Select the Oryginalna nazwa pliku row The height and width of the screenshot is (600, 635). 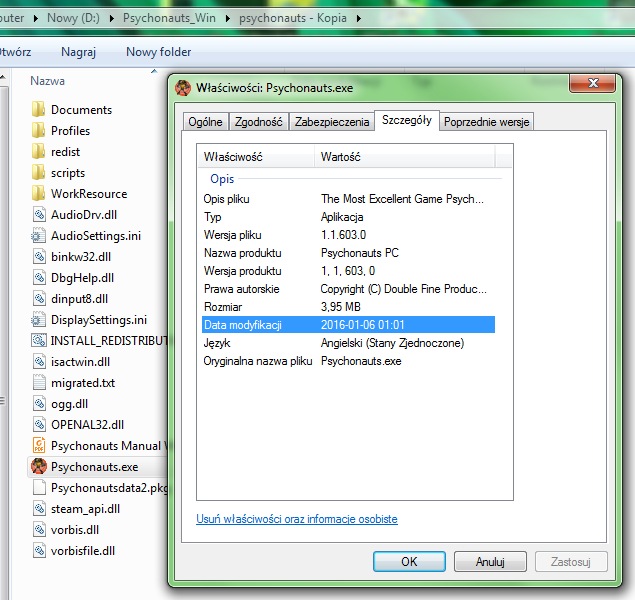tap(348, 361)
